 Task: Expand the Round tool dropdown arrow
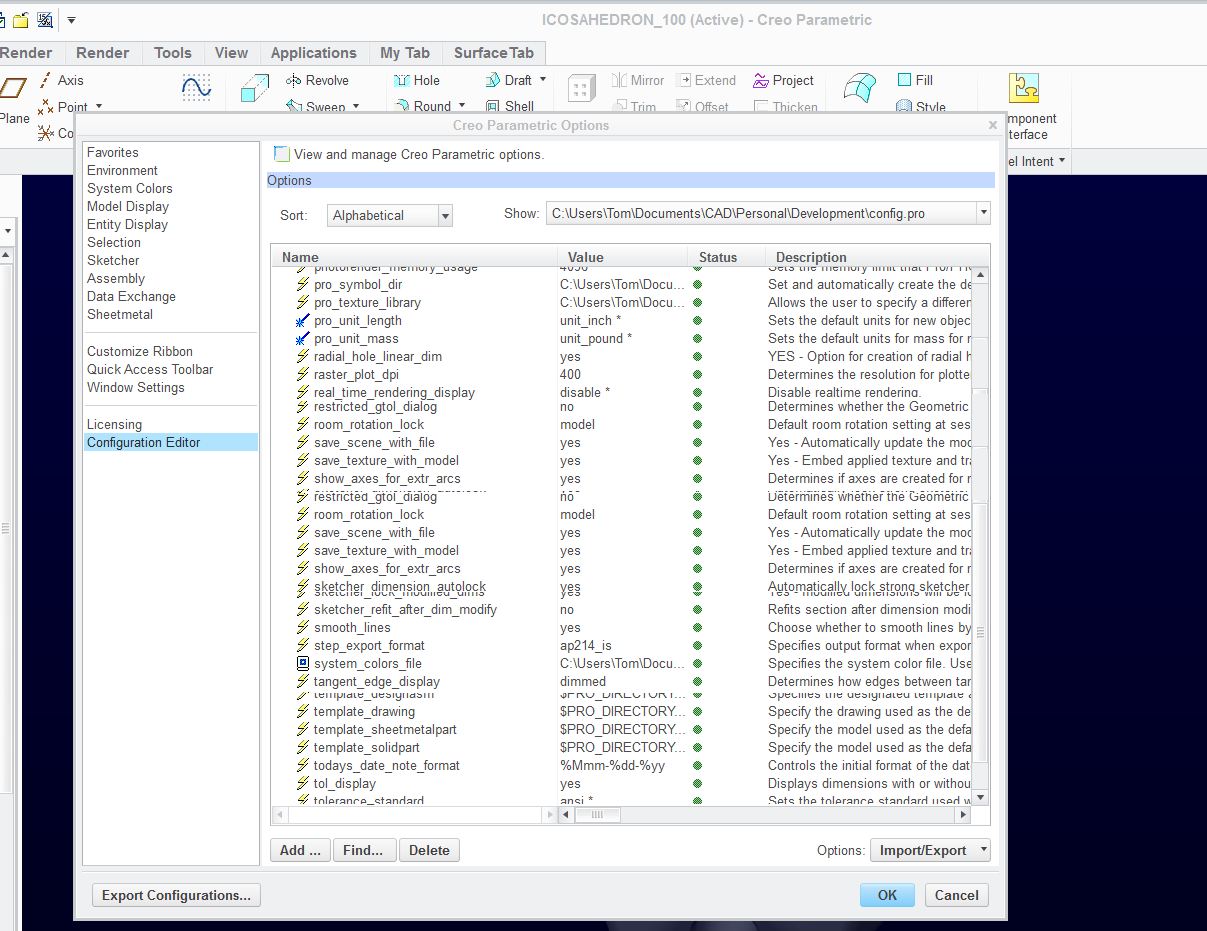click(462, 106)
